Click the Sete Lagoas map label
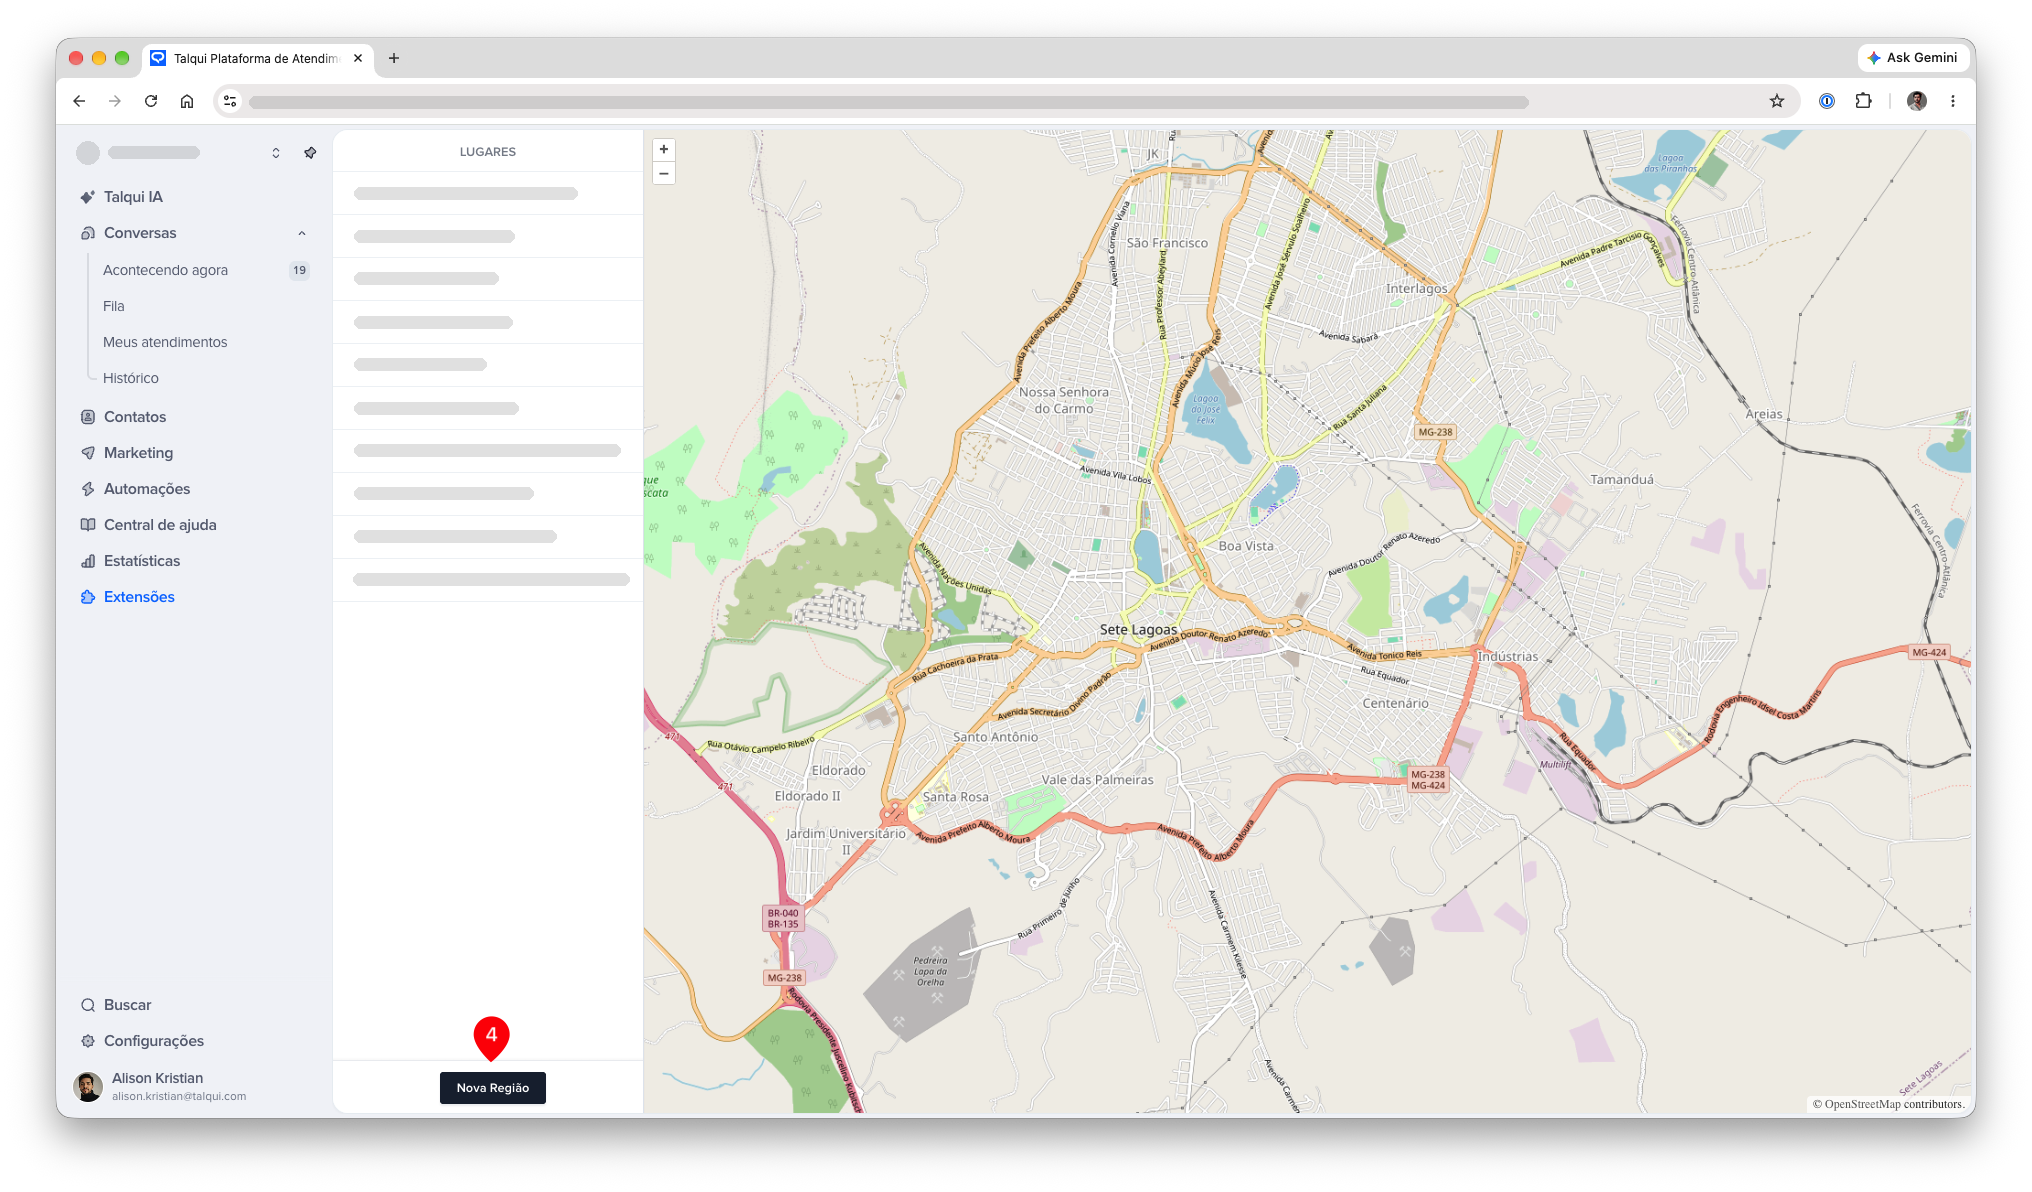 (1138, 630)
